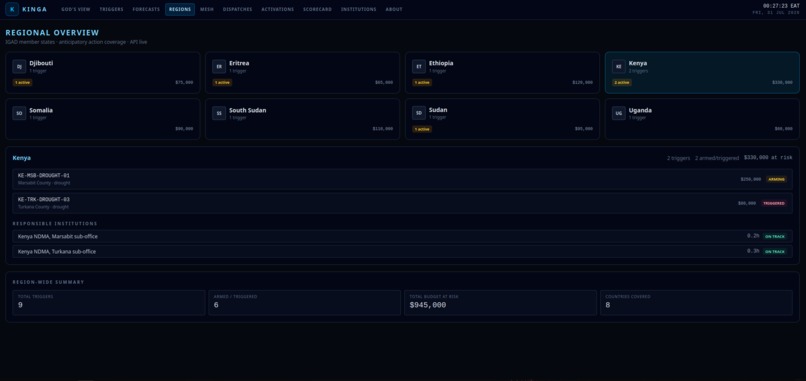The width and height of the screenshot is (806, 381).
Task: Click the Armed / Triggered summary tile
Action: (x=305, y=303)
